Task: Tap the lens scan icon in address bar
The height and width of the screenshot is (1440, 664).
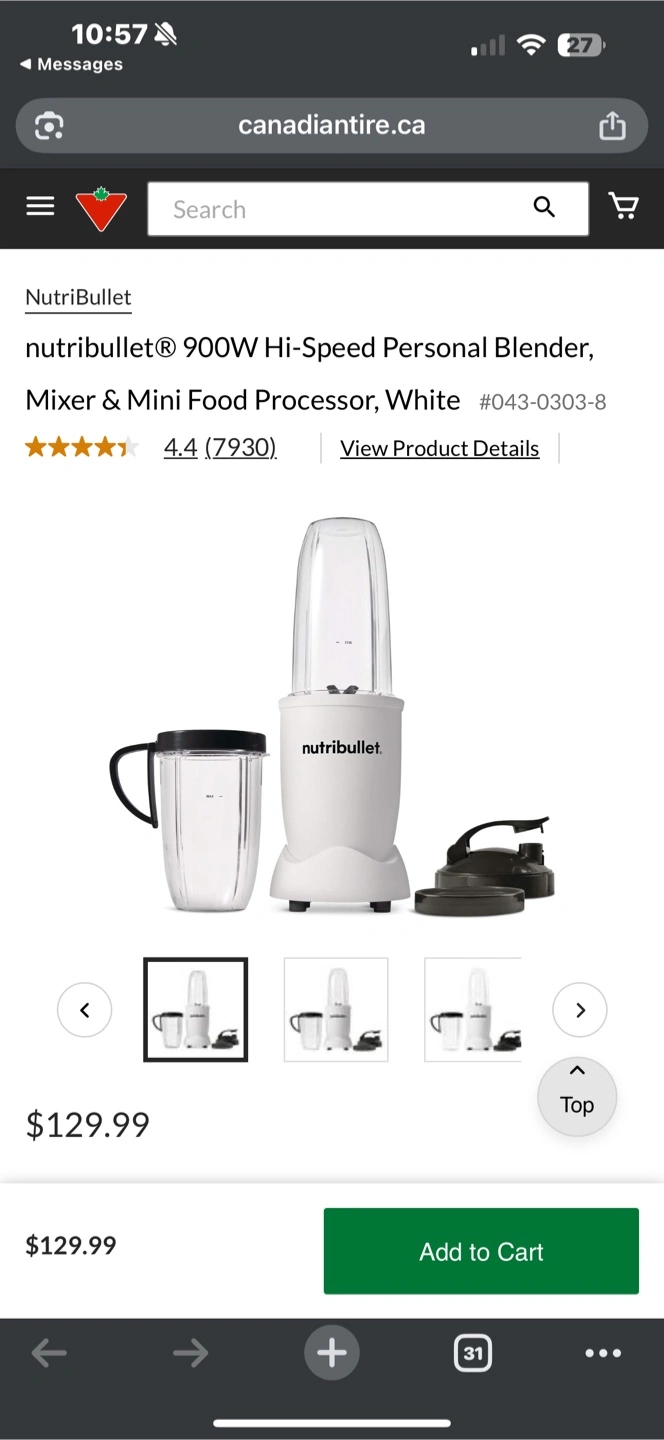Action: tap(49, 125)
